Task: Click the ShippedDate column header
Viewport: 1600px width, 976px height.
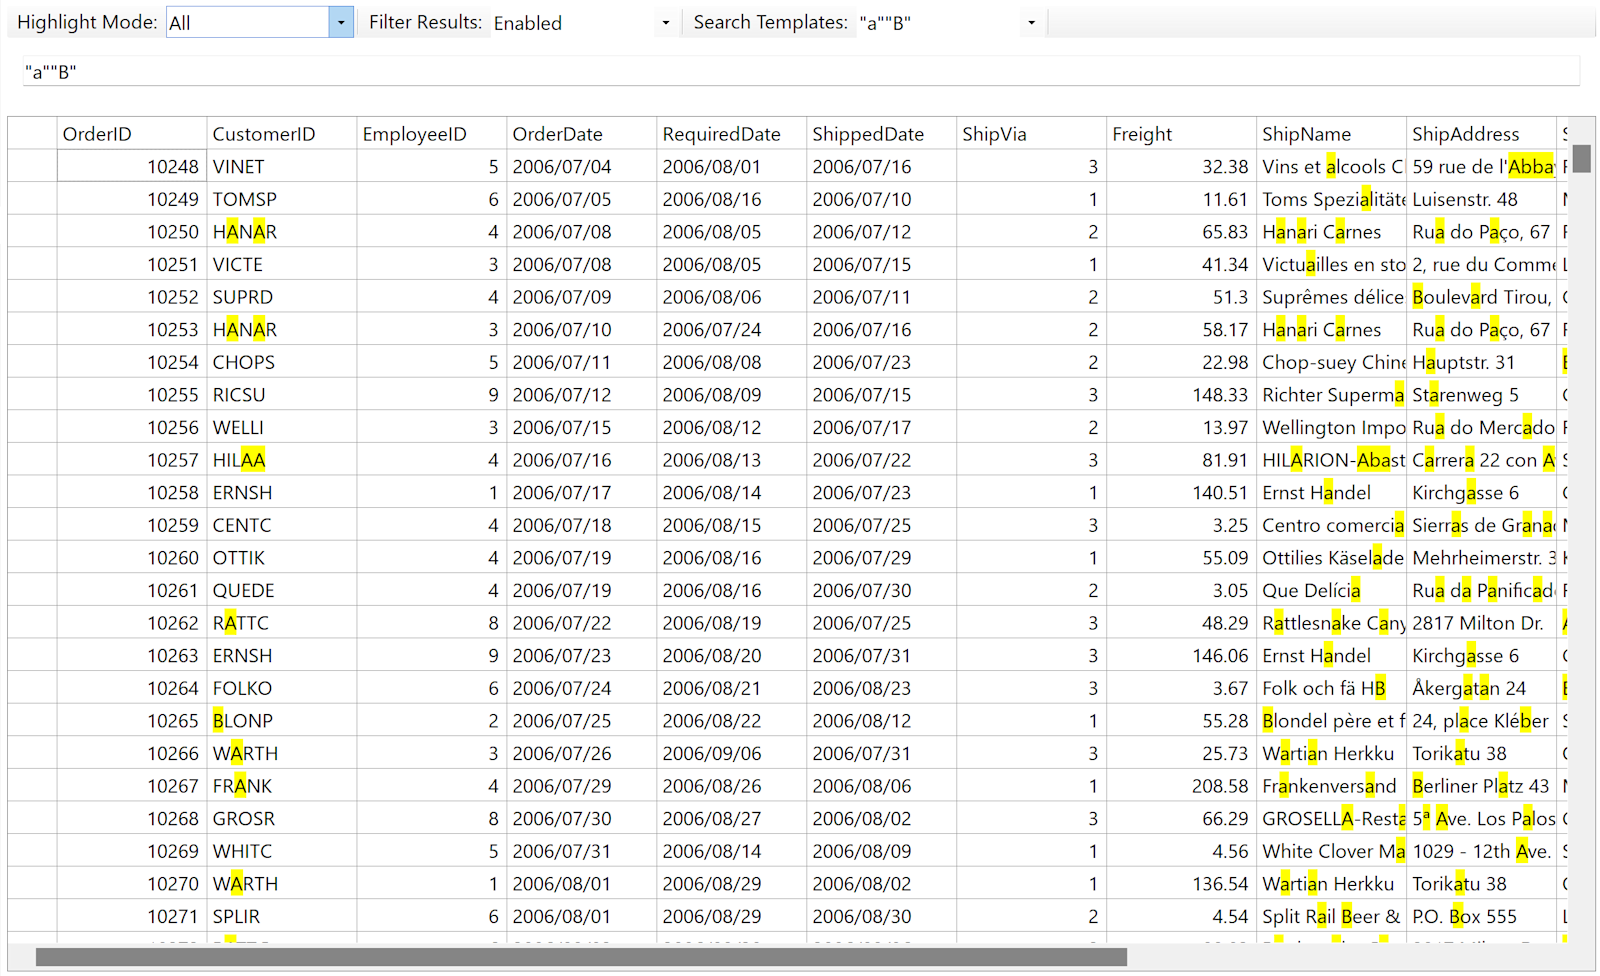Action: pyautogui.click(x=882, y=134)
